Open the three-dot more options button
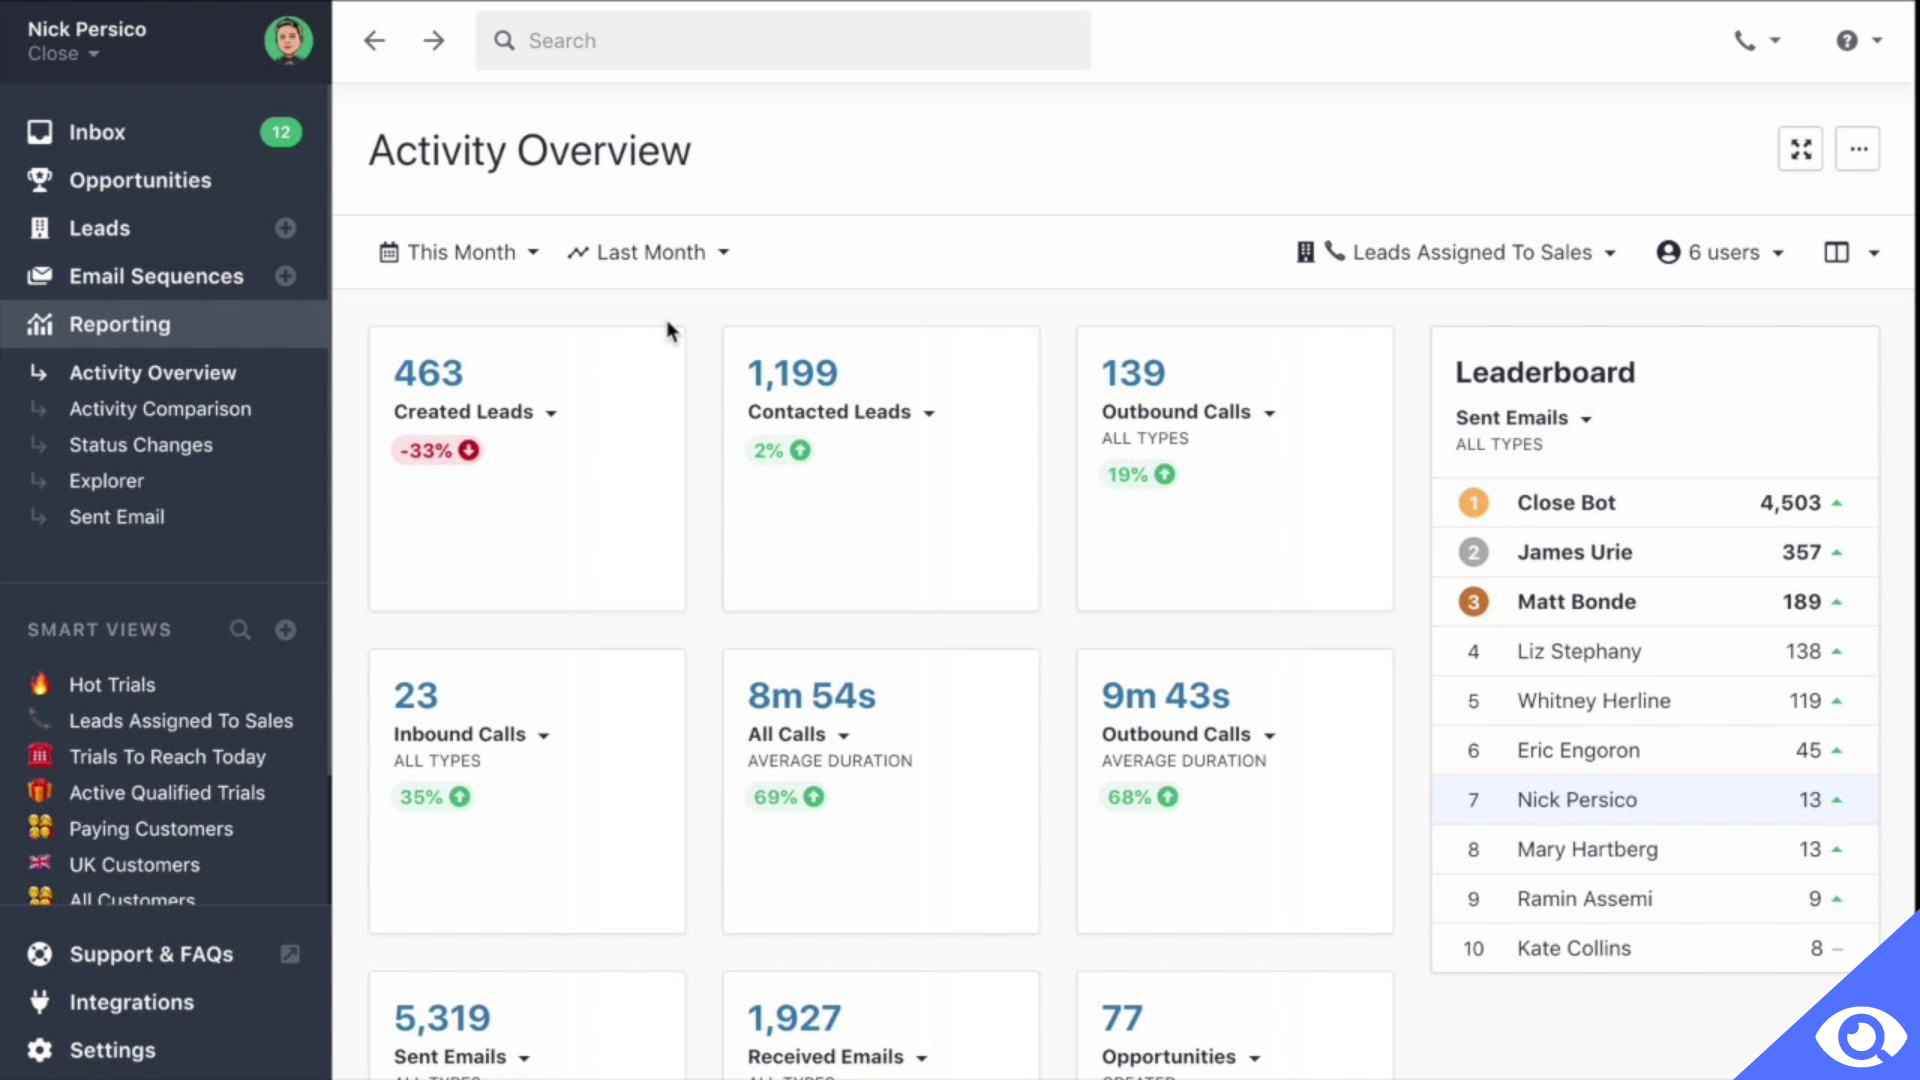1920x1080 pixels. coord(1858,149)
